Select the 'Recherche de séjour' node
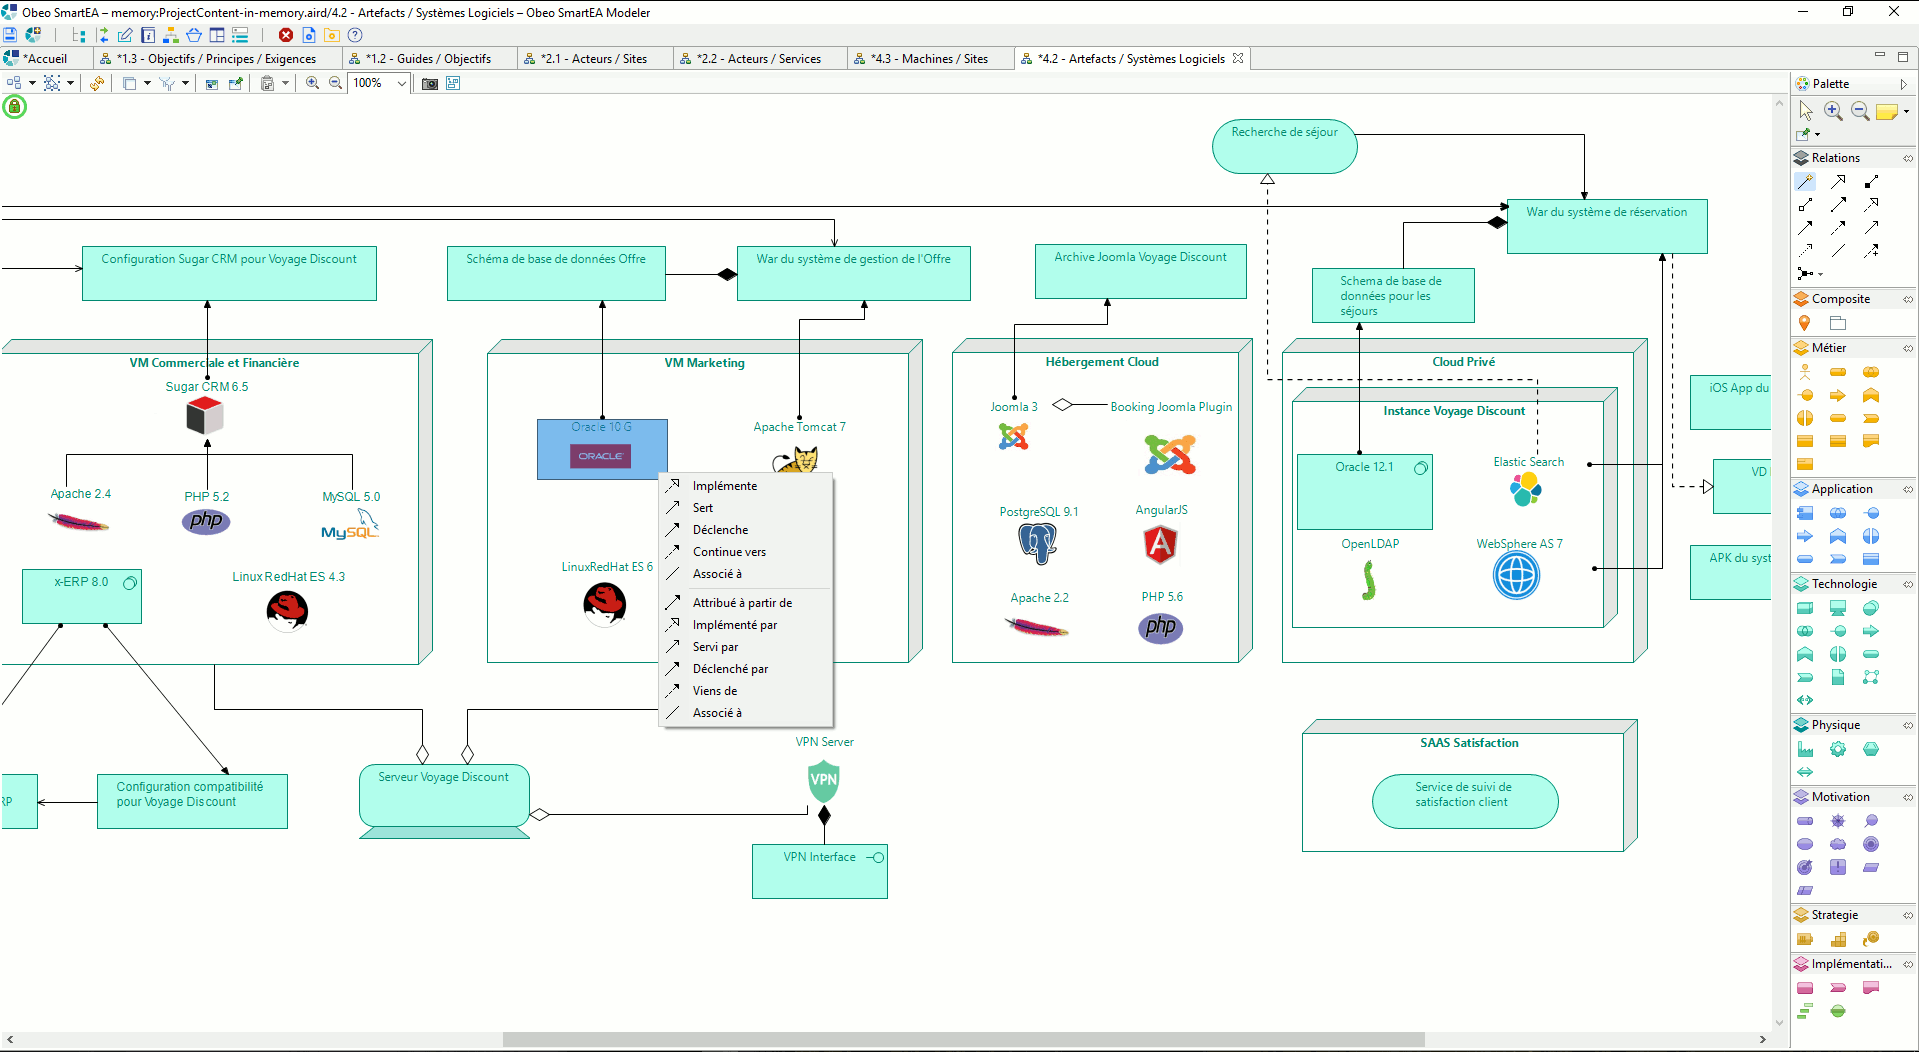This screenshot has width=1919, height=1052. pos(1284,147)
